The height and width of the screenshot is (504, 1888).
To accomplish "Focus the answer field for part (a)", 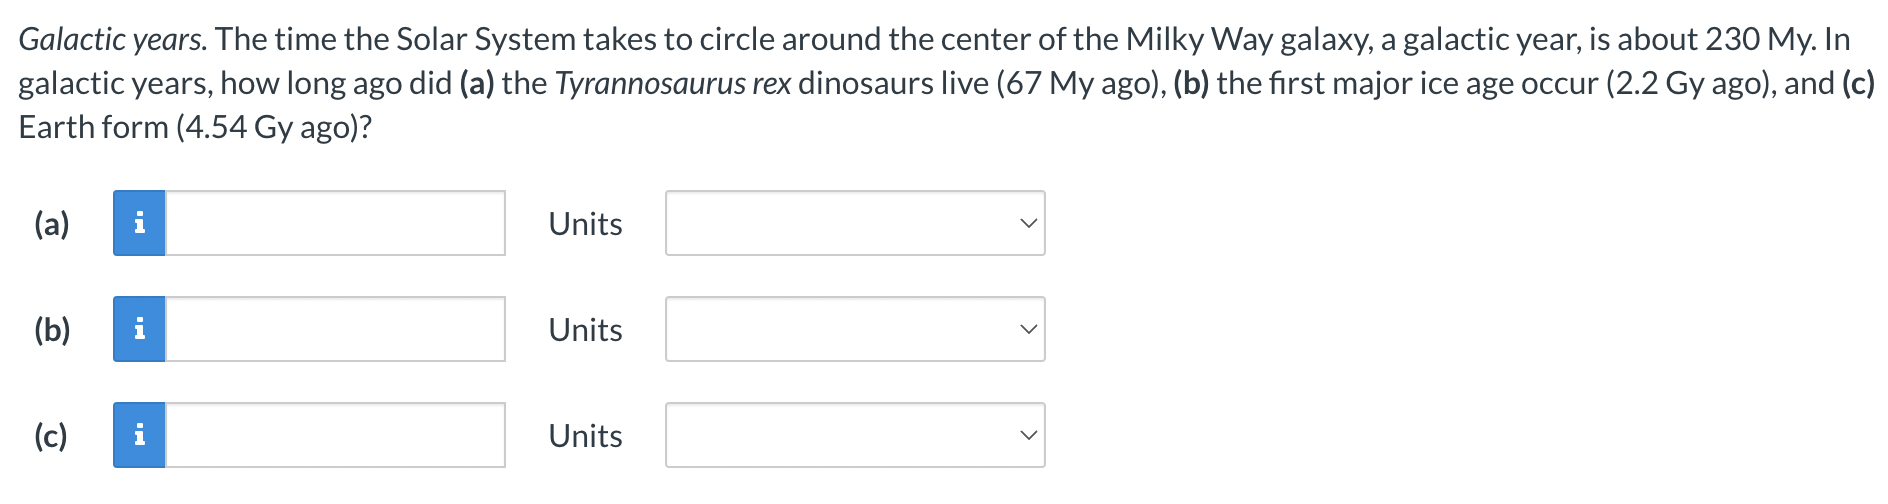I will [x=335, y=223].
